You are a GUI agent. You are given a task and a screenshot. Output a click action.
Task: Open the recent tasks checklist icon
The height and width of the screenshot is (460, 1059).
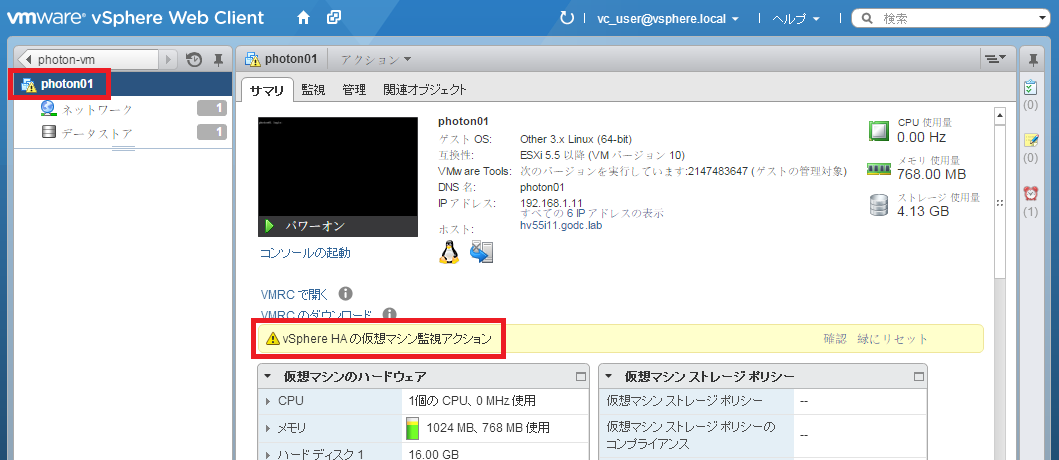point(1031,88)
